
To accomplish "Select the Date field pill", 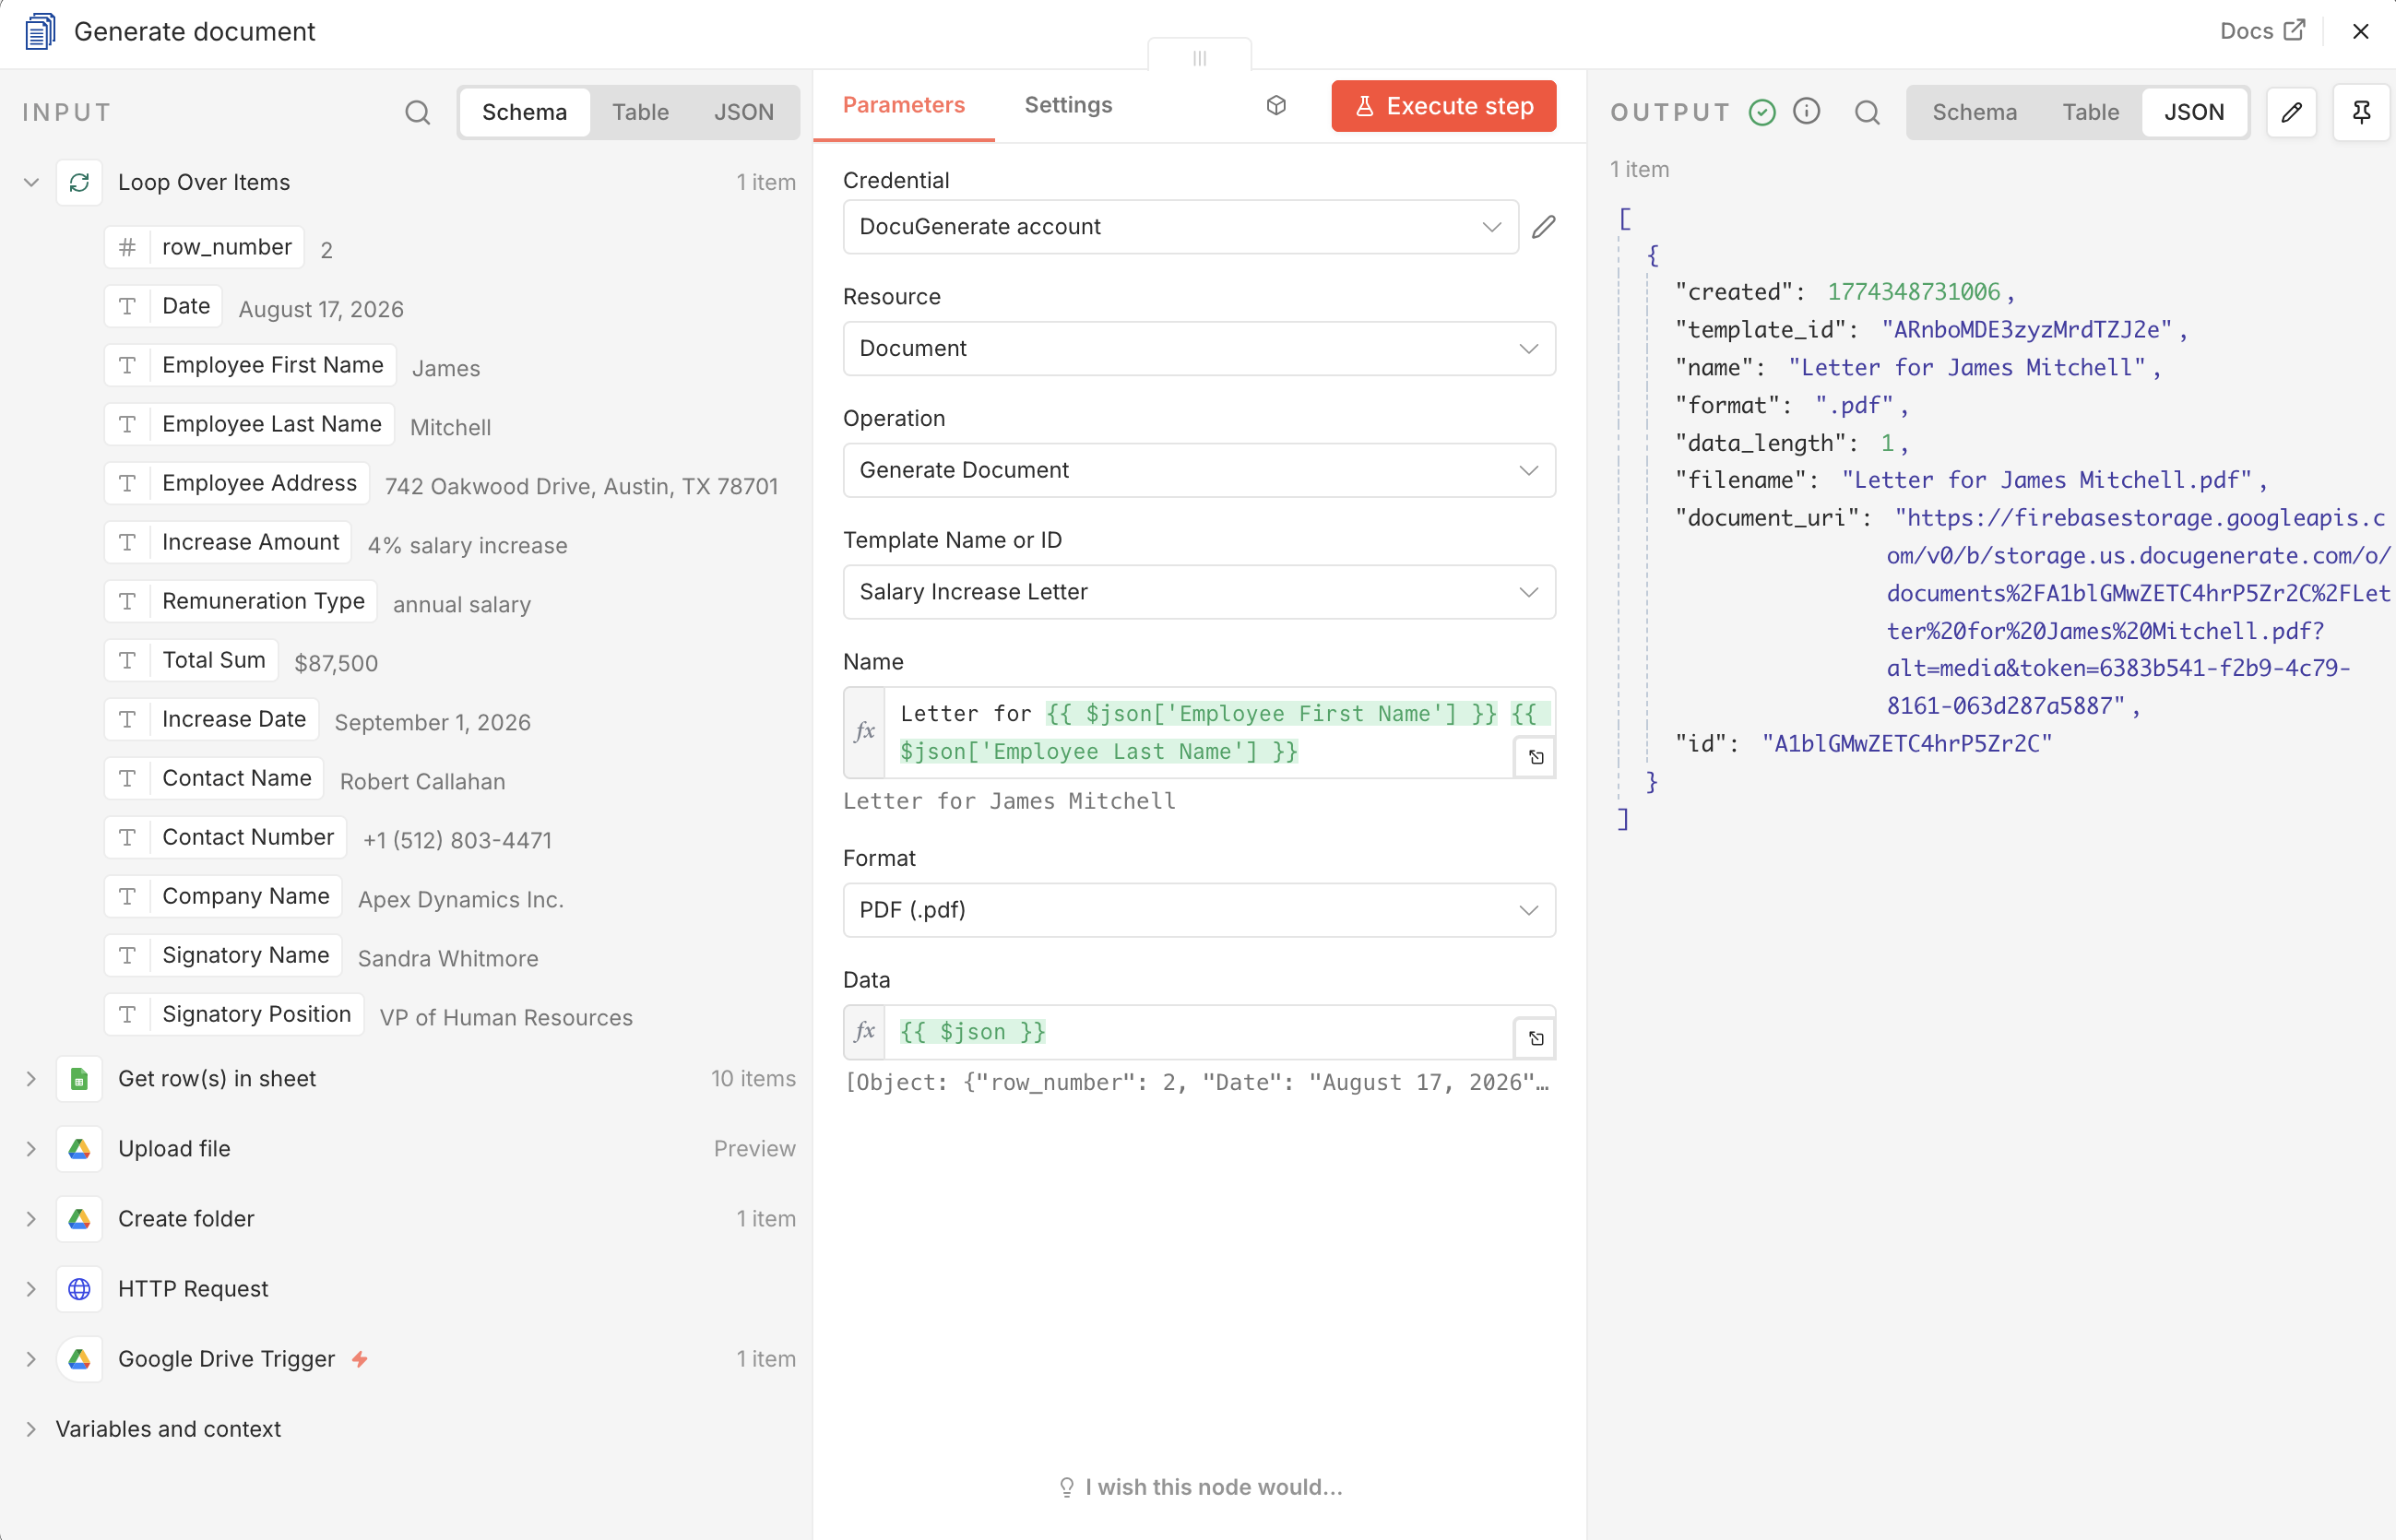I will coord(163,306).
